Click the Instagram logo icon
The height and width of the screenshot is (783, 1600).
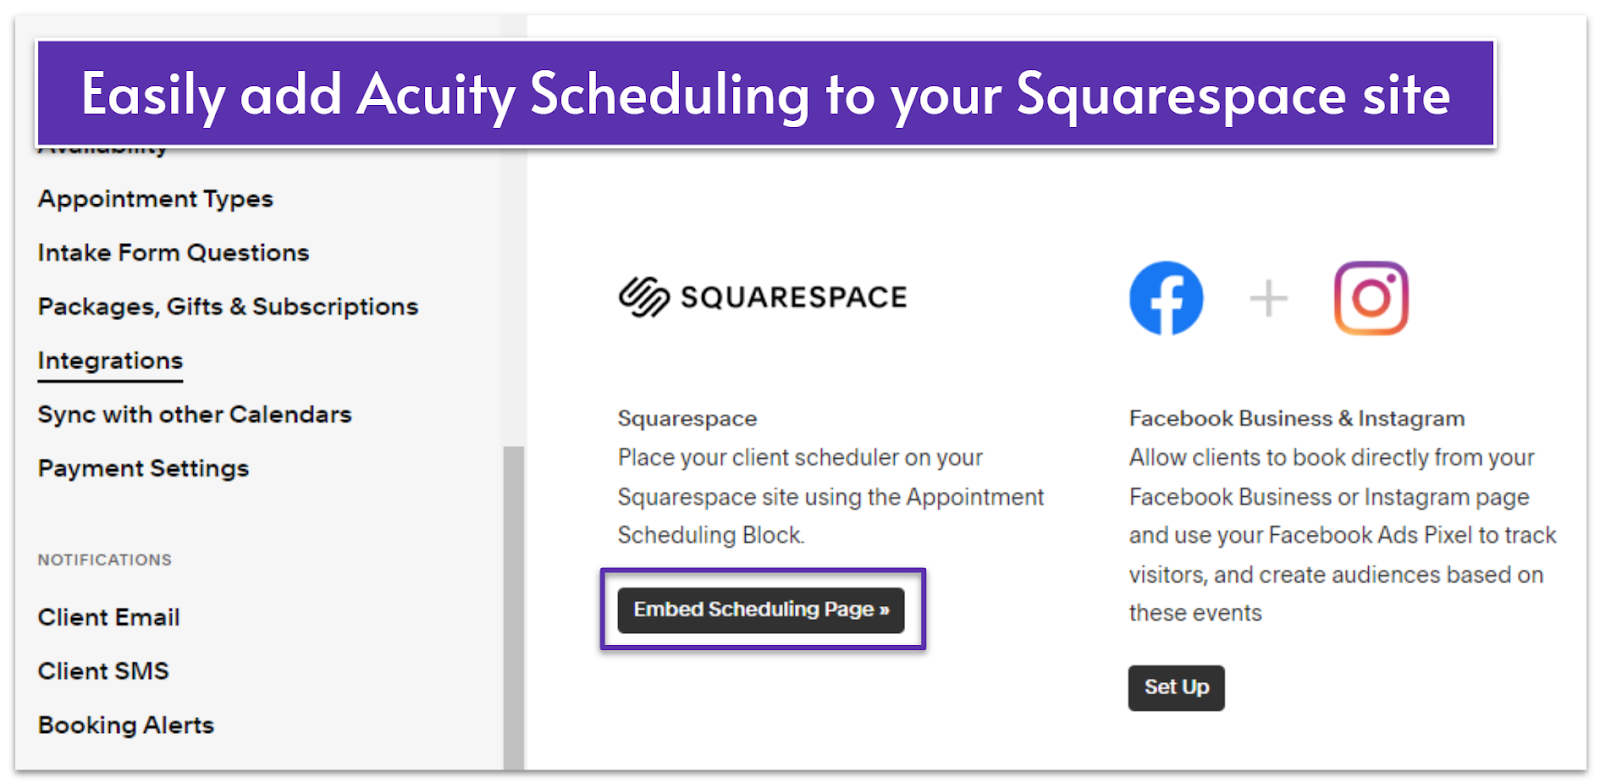pos(1371,298)
